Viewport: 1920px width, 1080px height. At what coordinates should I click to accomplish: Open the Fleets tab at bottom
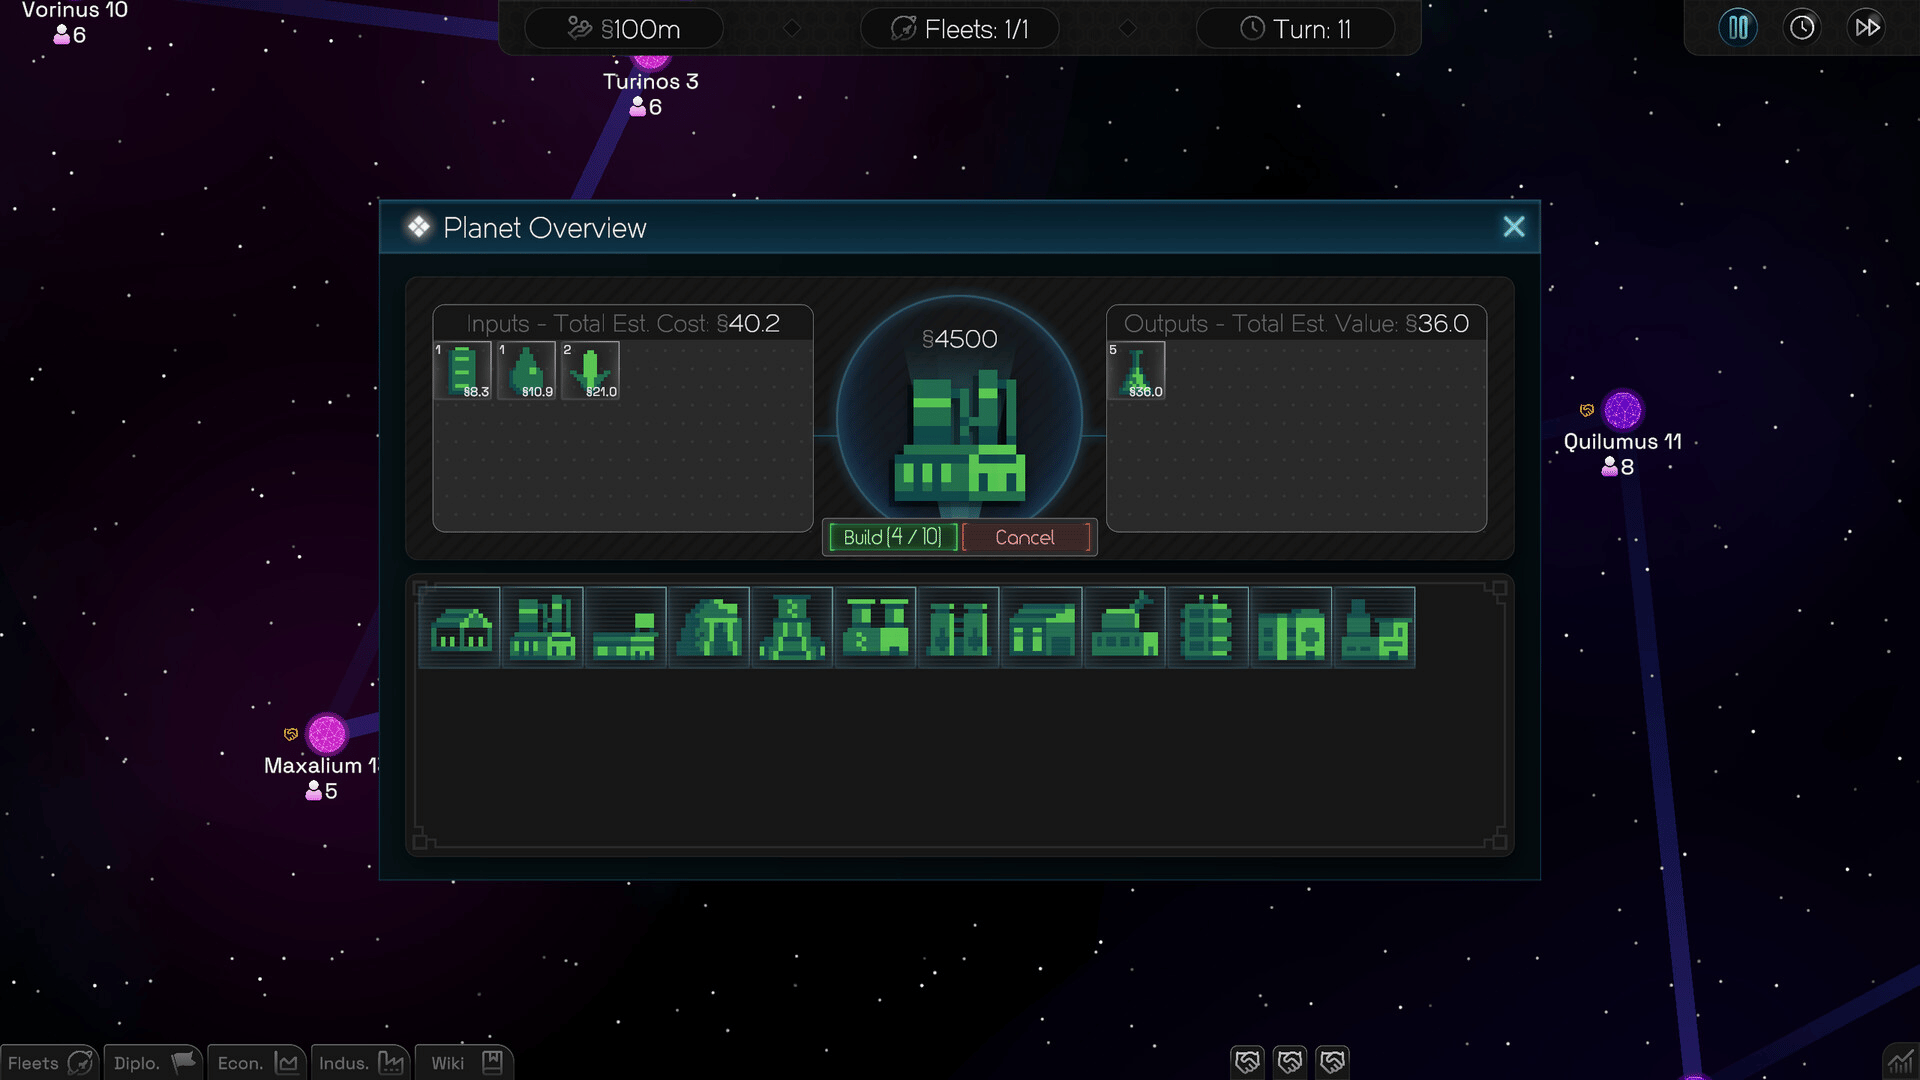(x=49, y=1062)
